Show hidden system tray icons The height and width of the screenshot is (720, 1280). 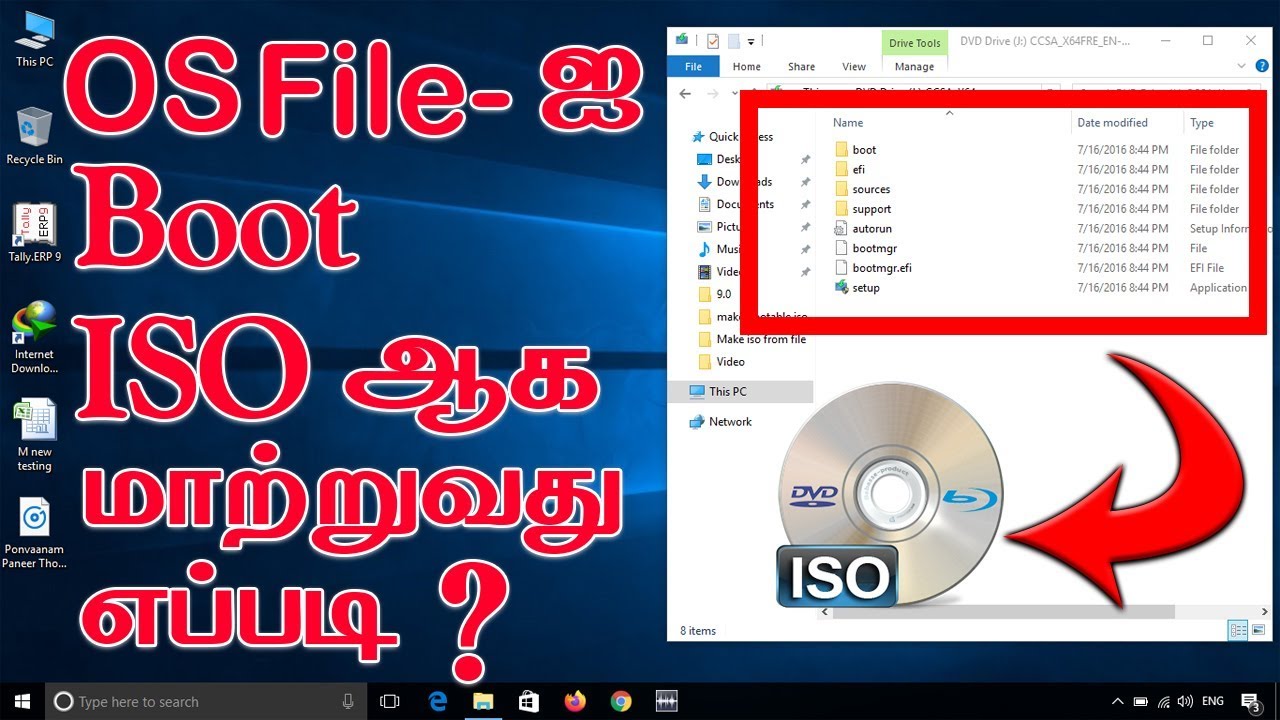pos(1116,702)
